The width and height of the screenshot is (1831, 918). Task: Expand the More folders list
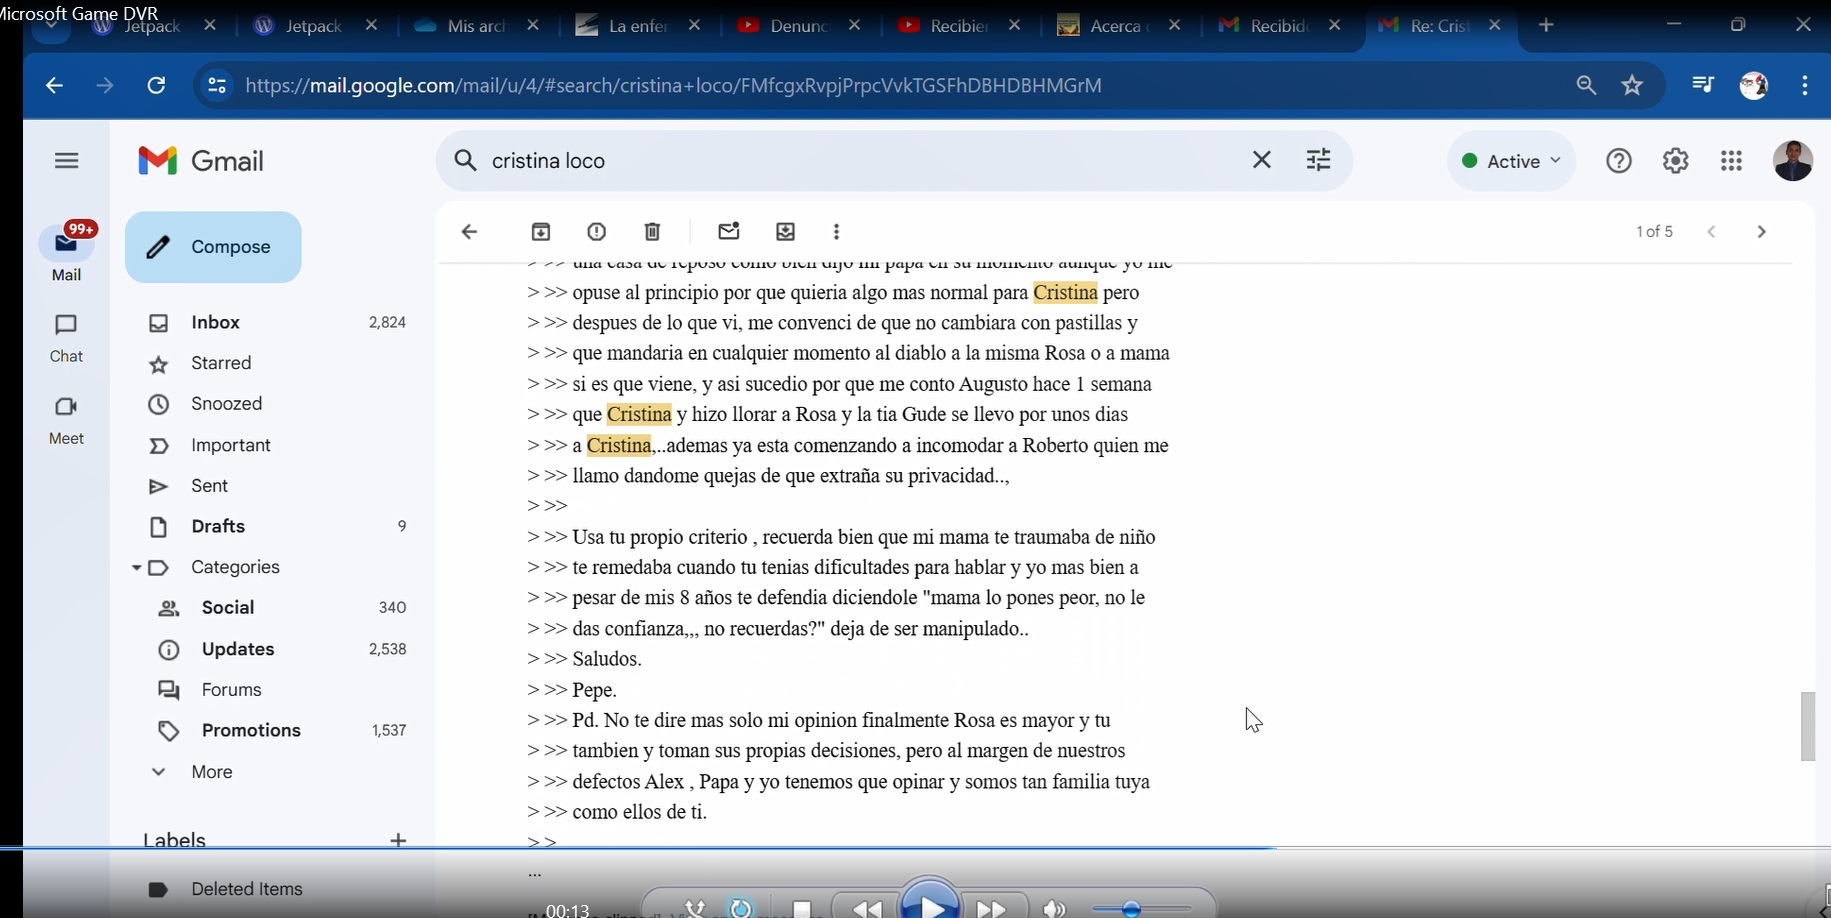click(x=211, y=772)
